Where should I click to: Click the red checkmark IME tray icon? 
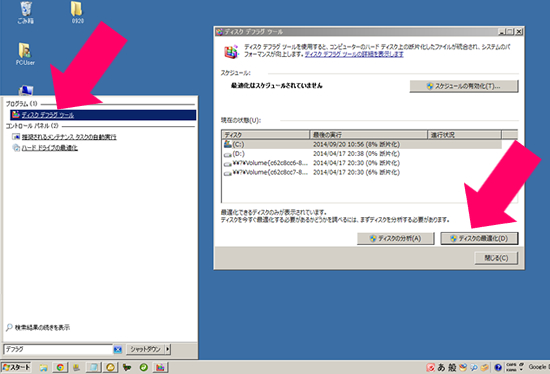[430, 367]
